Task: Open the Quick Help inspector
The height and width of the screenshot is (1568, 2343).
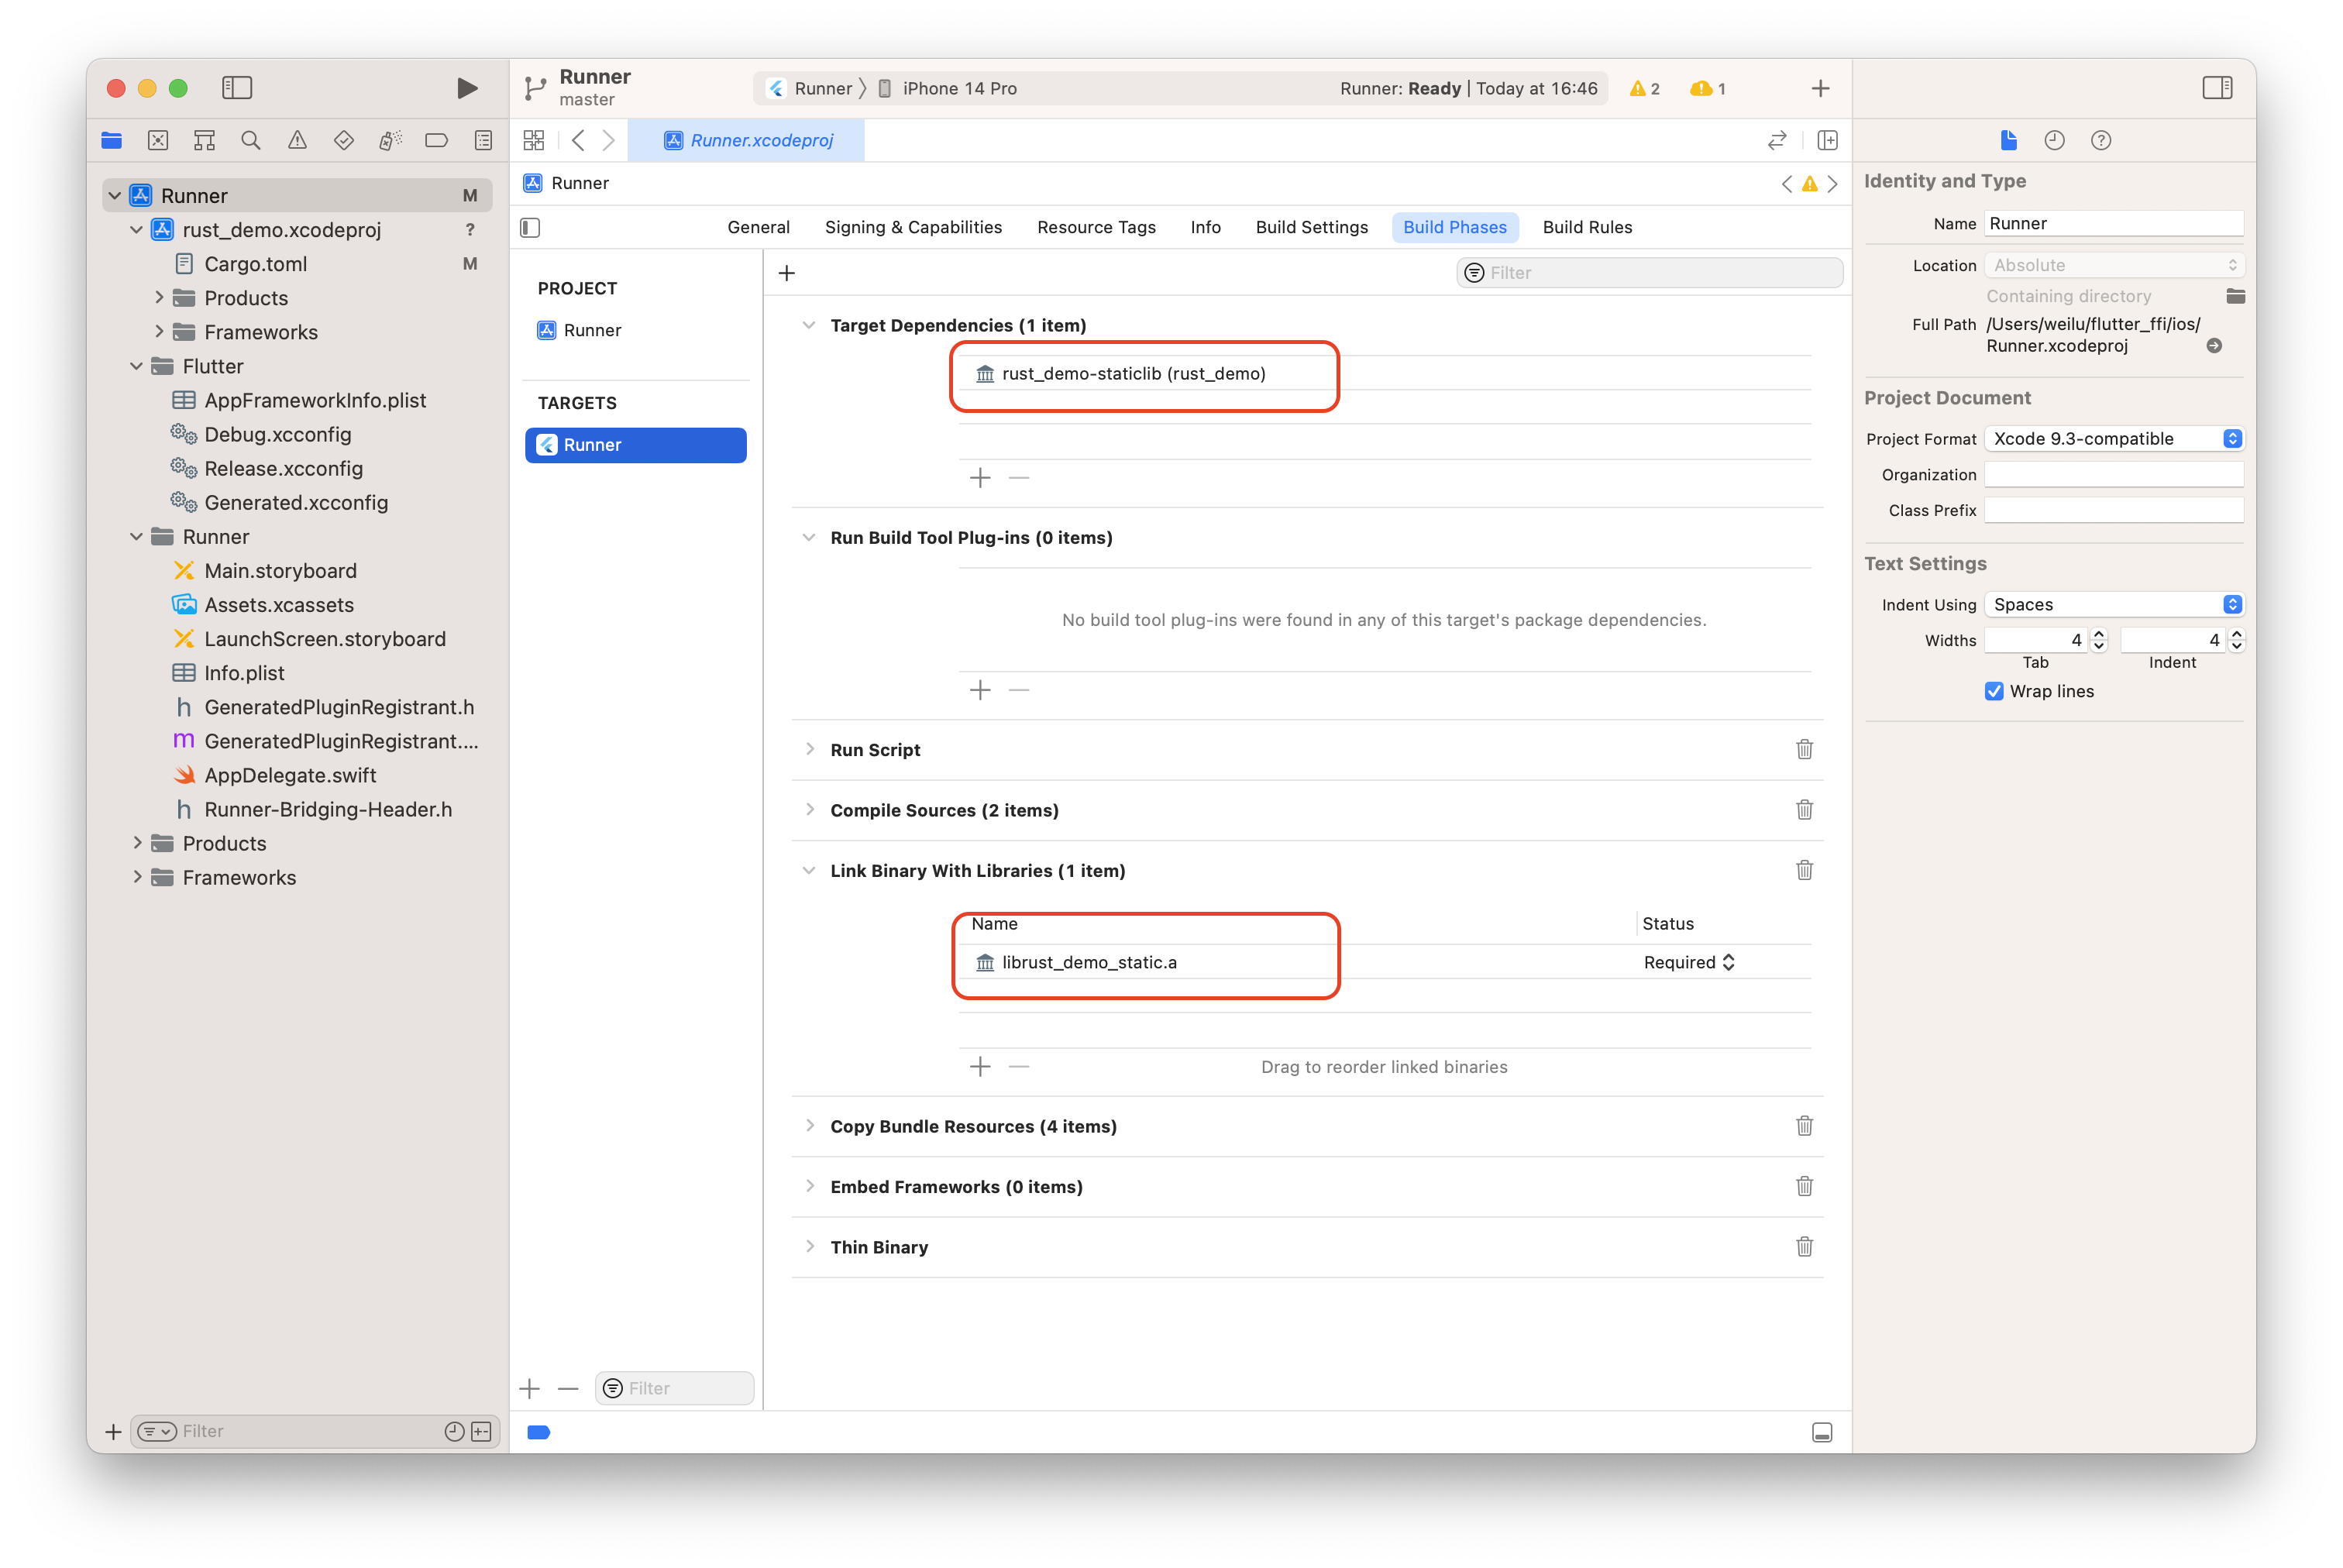Action: [2100, 140]
